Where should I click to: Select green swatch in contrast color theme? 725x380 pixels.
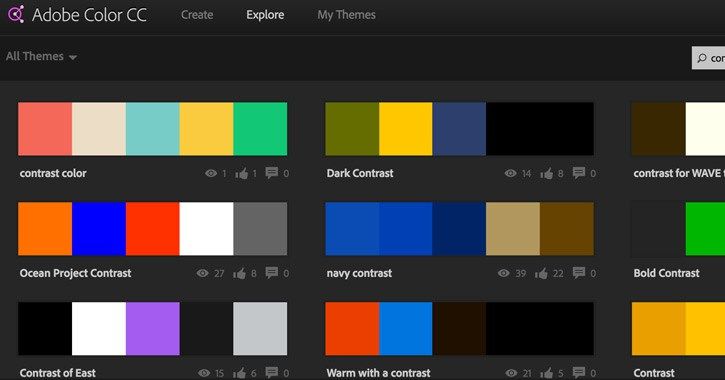pyautogui.click(x=260, y=129)
